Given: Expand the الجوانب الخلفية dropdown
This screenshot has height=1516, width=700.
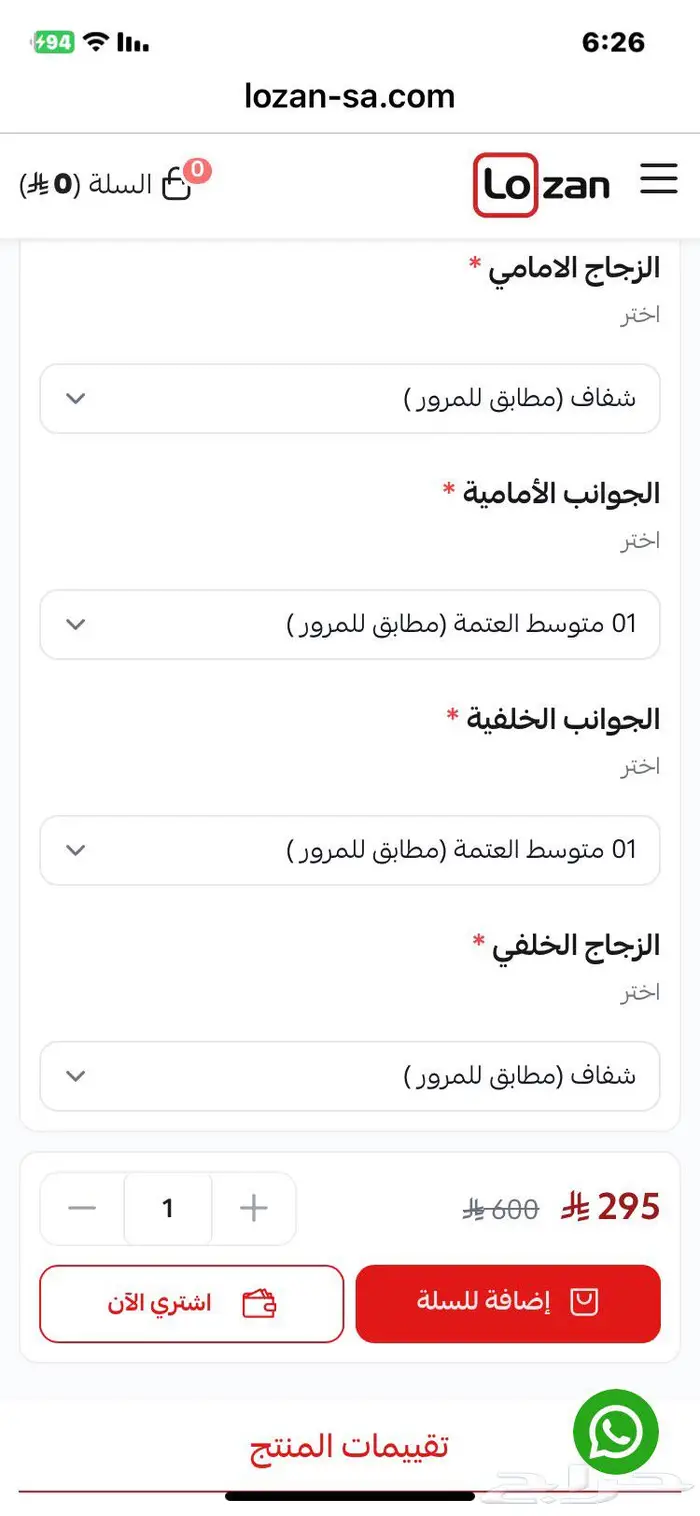Looking at the screenshot, I should pyautogui.click(x=350, y=850).
